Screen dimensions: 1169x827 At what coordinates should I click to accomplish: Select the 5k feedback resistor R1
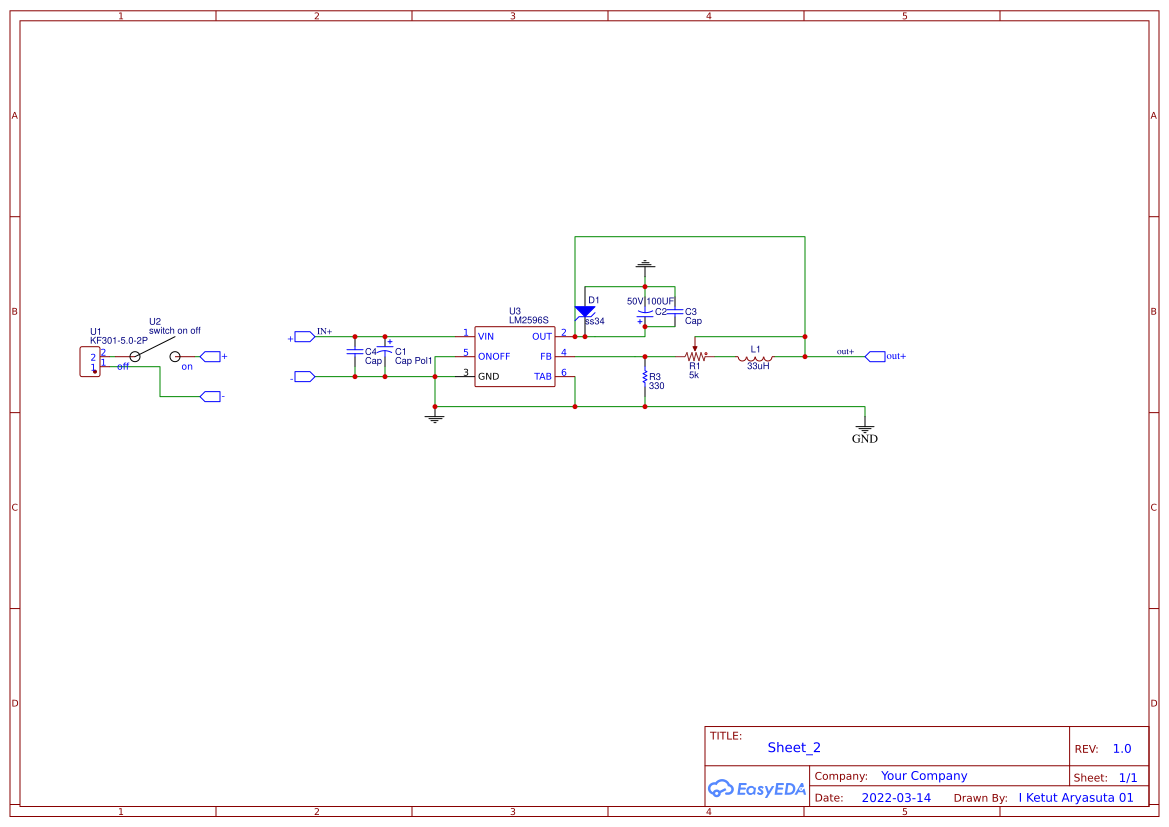coord(695,355)
